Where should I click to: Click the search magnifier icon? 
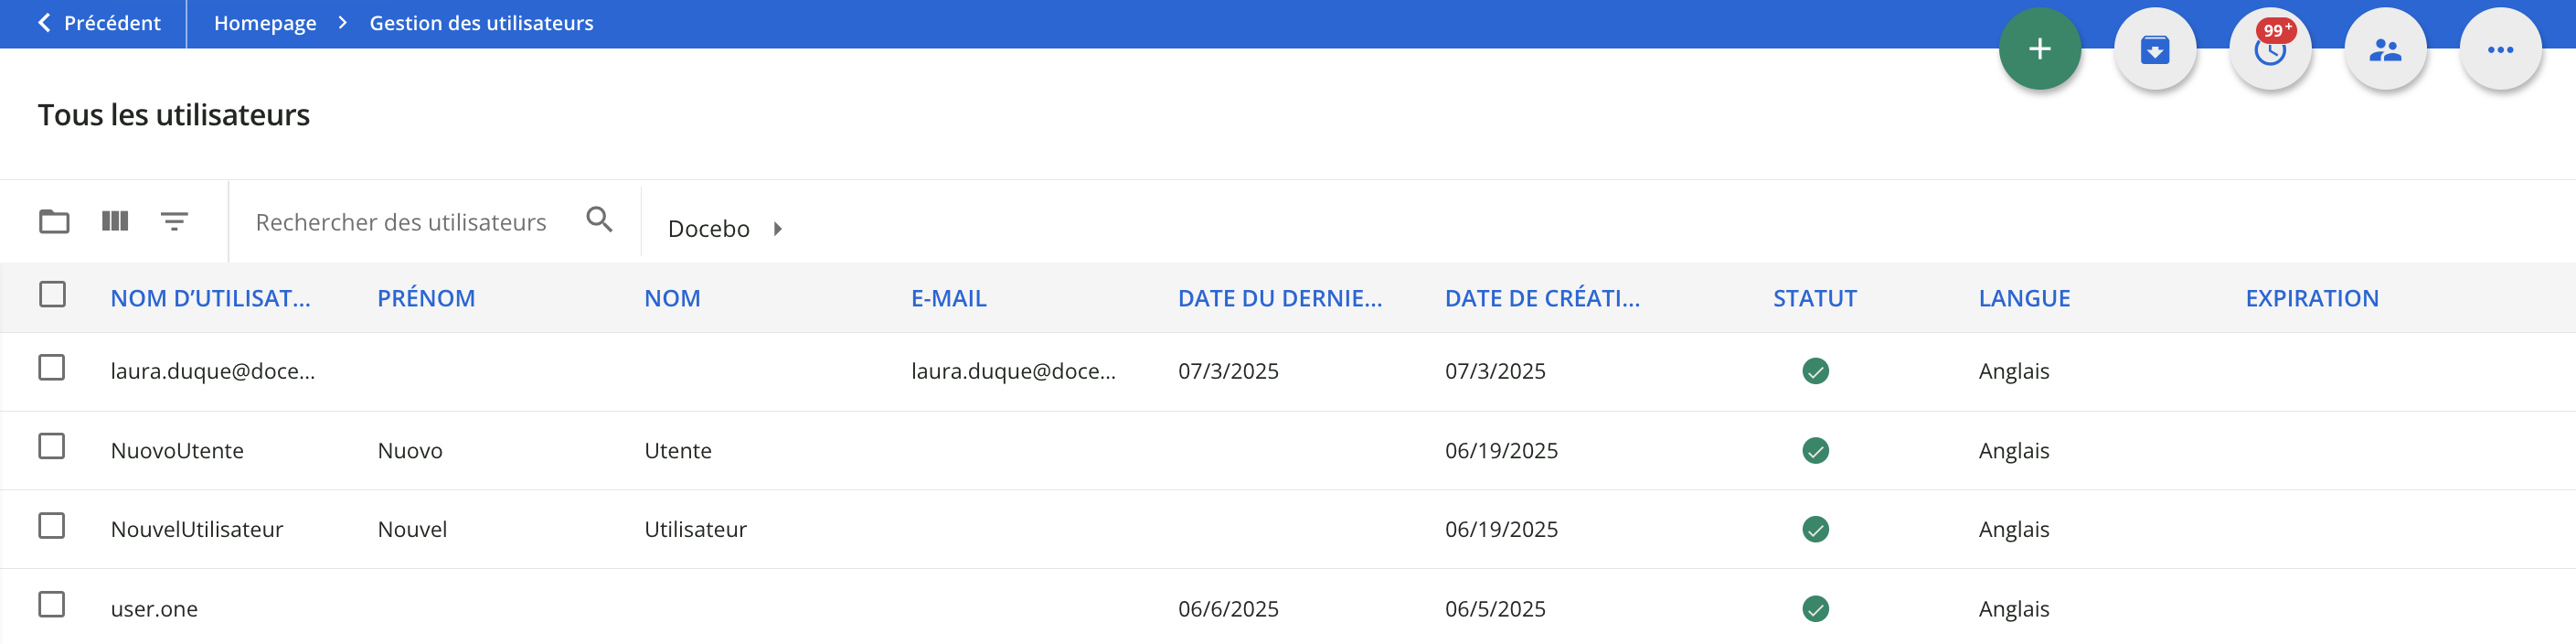pos(599,219)
